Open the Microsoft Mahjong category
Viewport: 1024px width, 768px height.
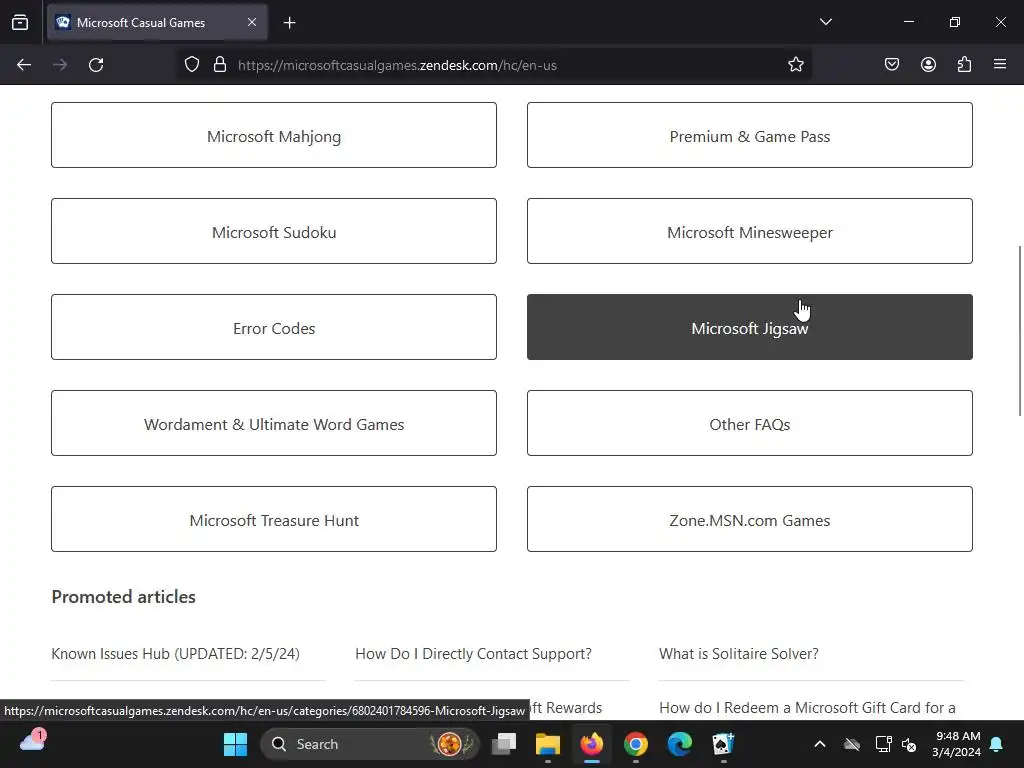[274, 135]
